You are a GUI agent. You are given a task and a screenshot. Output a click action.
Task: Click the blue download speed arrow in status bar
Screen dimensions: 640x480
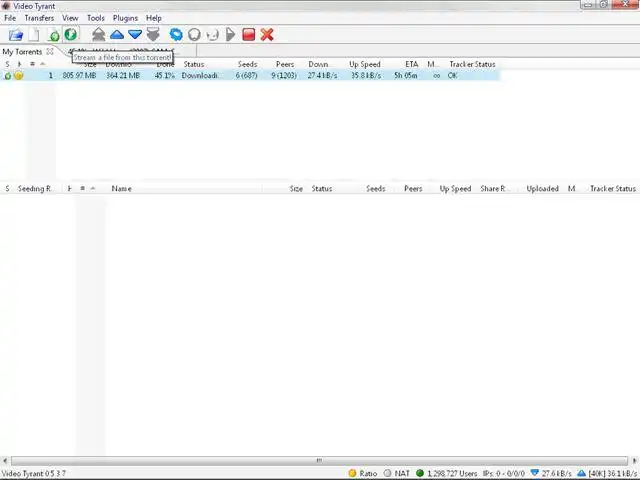point(535,473)
